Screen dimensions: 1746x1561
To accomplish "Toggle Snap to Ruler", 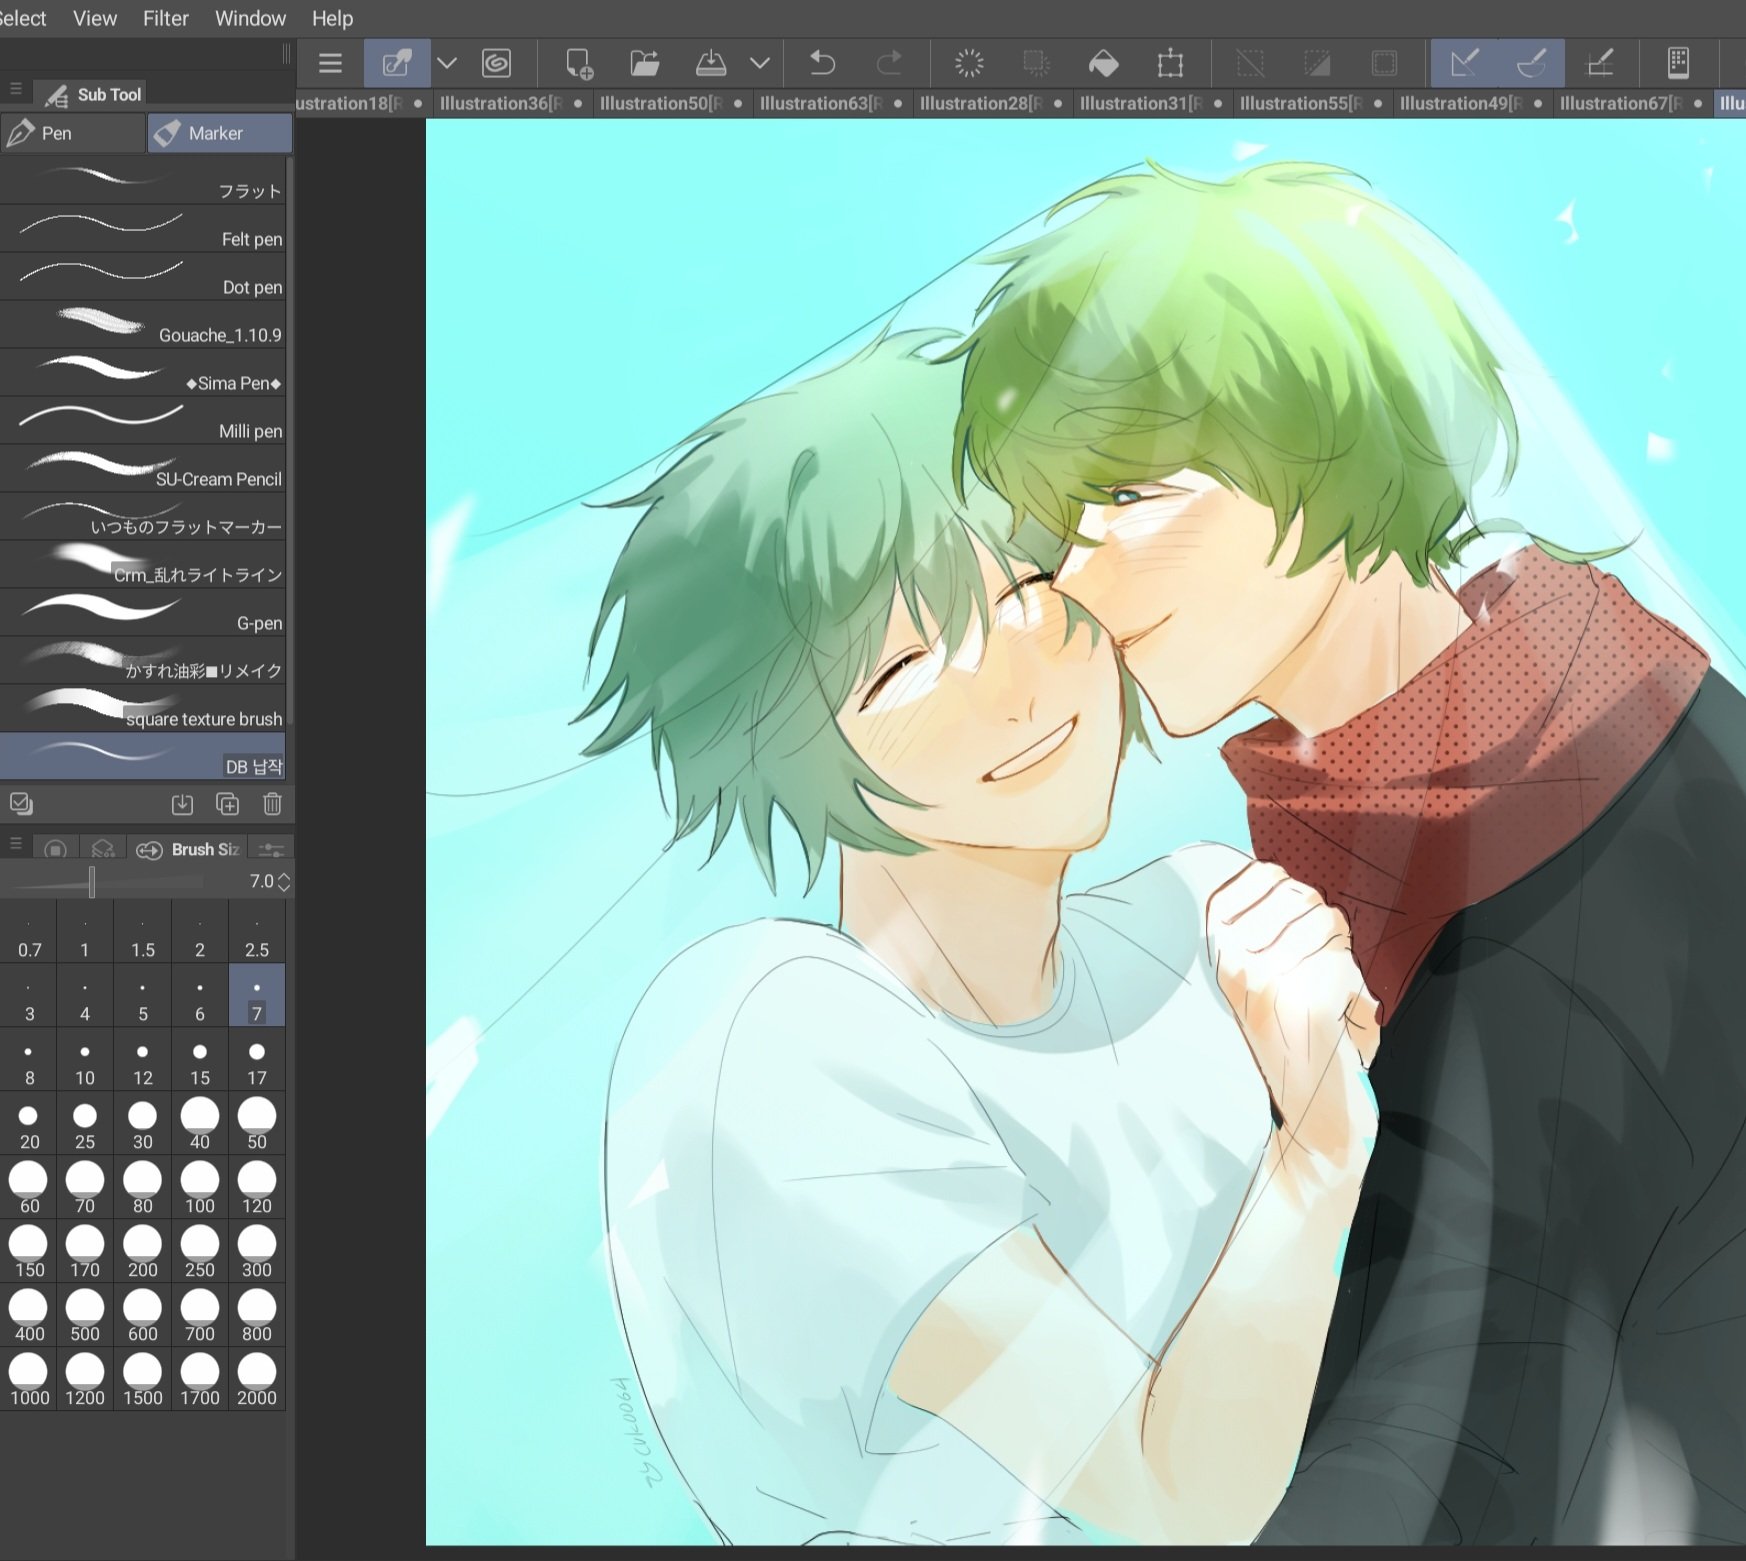I will click(1465, 64).
